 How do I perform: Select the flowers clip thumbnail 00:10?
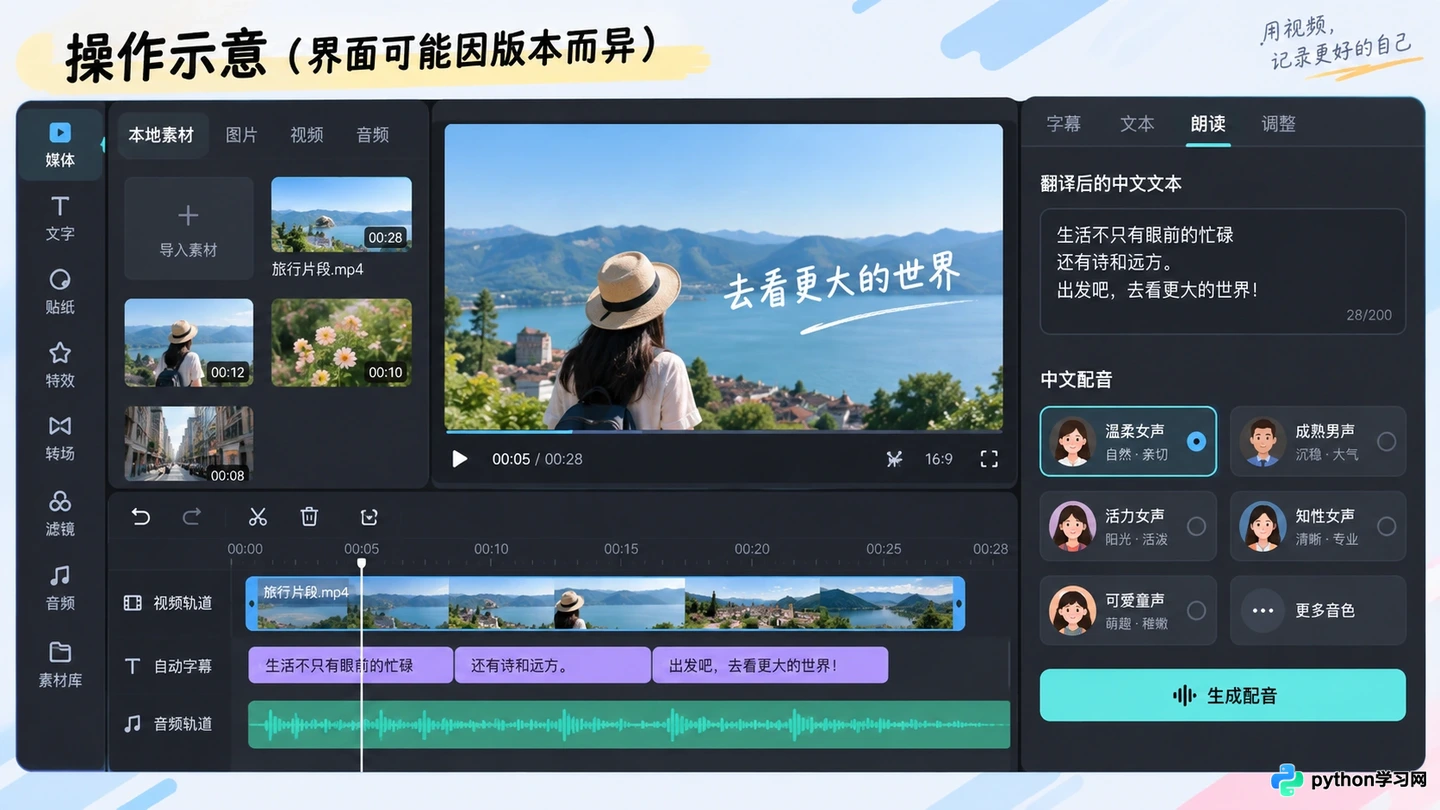click(x=341, y=343)
